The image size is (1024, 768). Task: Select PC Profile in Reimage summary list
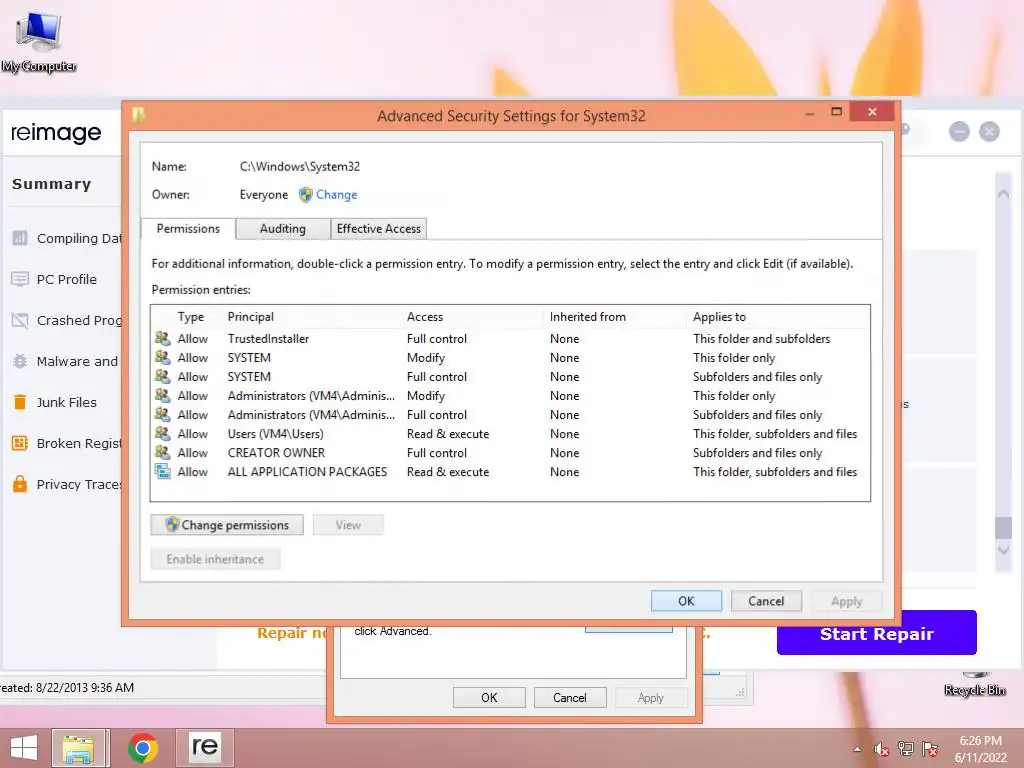click(x=67, y=280)
